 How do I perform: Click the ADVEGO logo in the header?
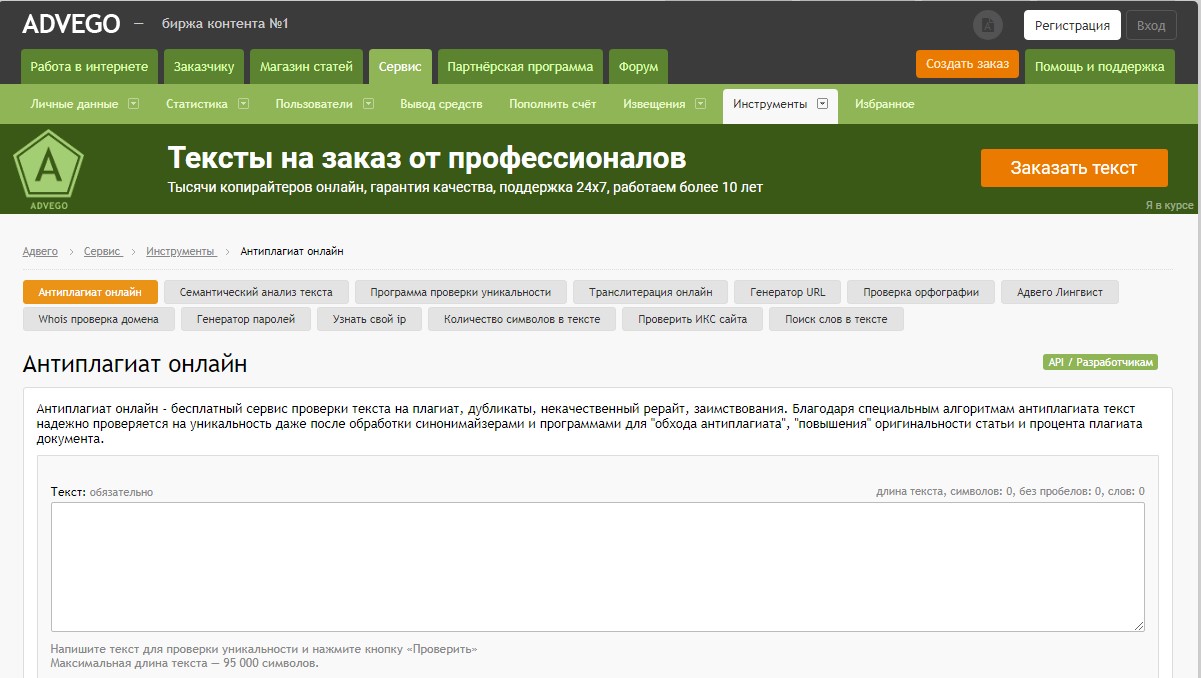pos(71,23)
